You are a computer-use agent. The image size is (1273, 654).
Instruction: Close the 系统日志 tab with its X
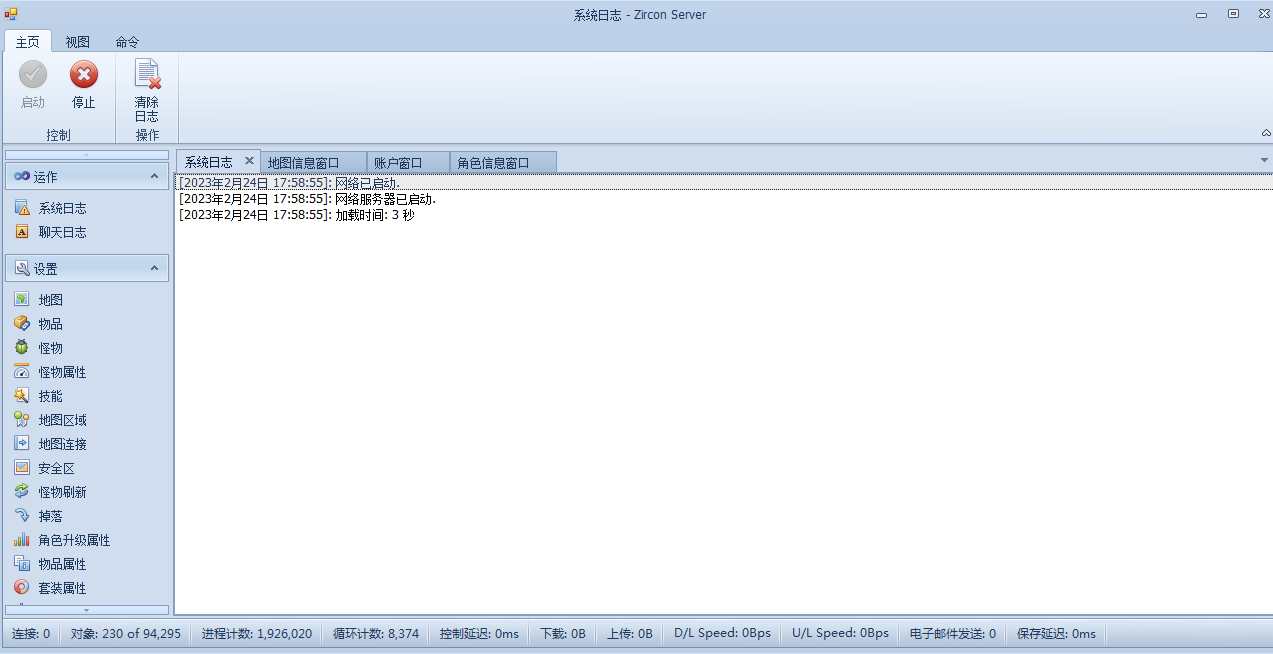point(249,160)
